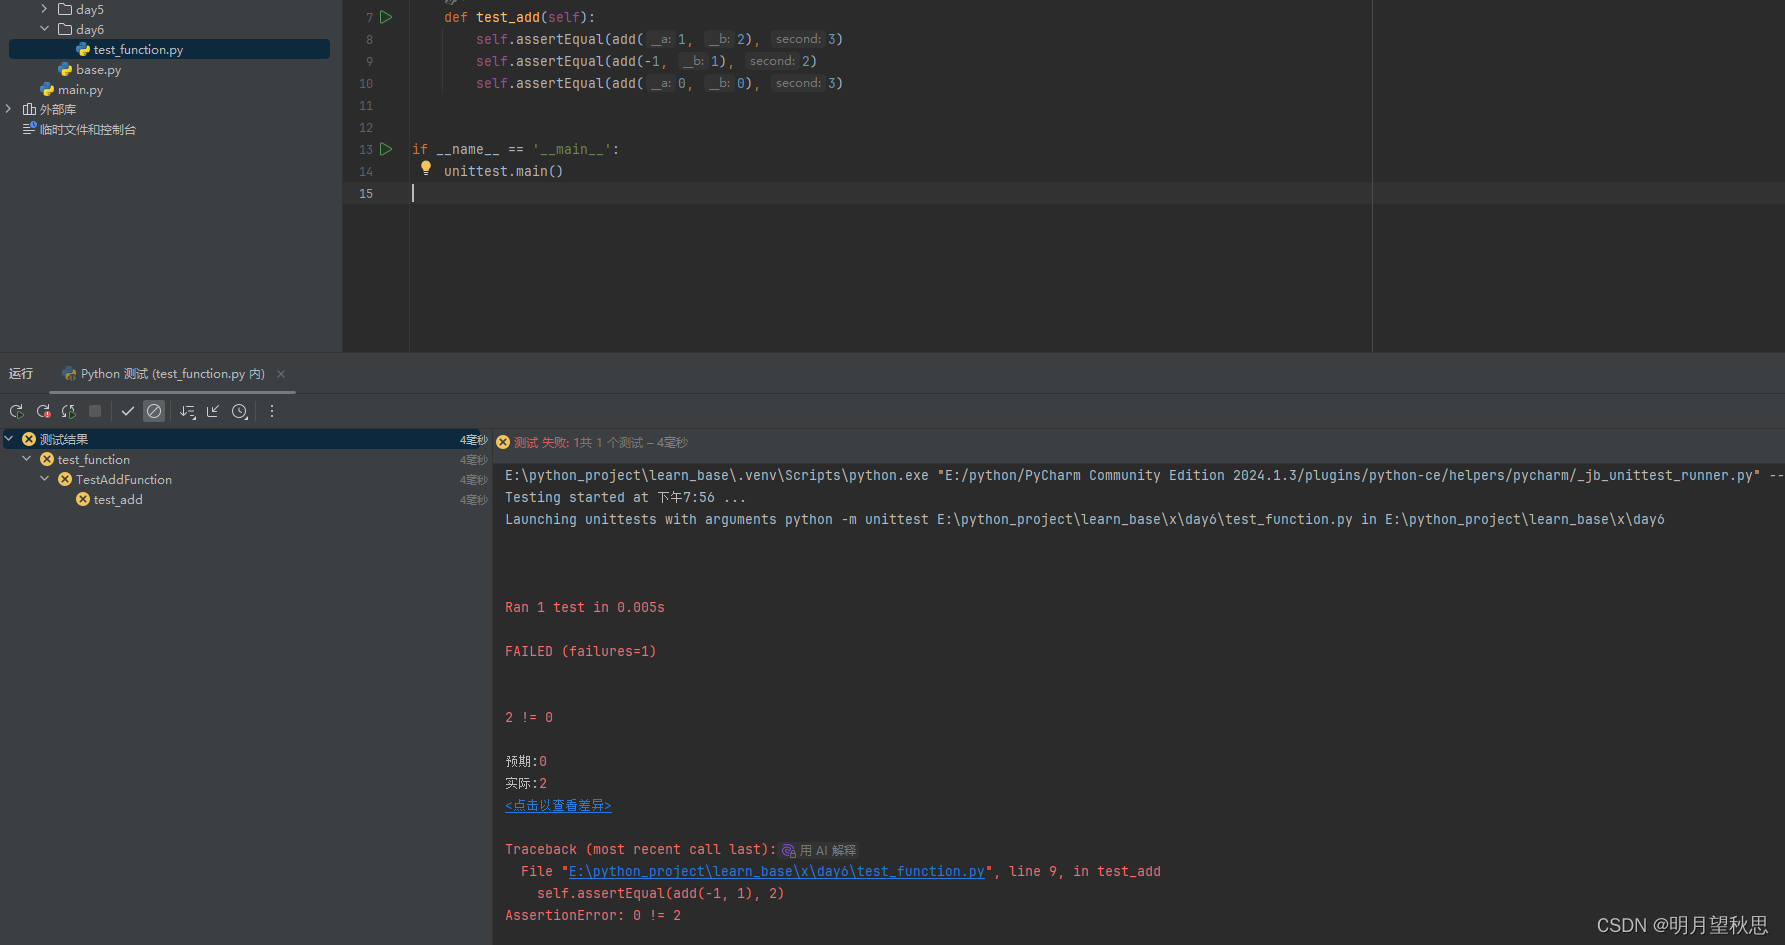
Task: Click '实际:2' actual value line
Action: coord(526,784)
